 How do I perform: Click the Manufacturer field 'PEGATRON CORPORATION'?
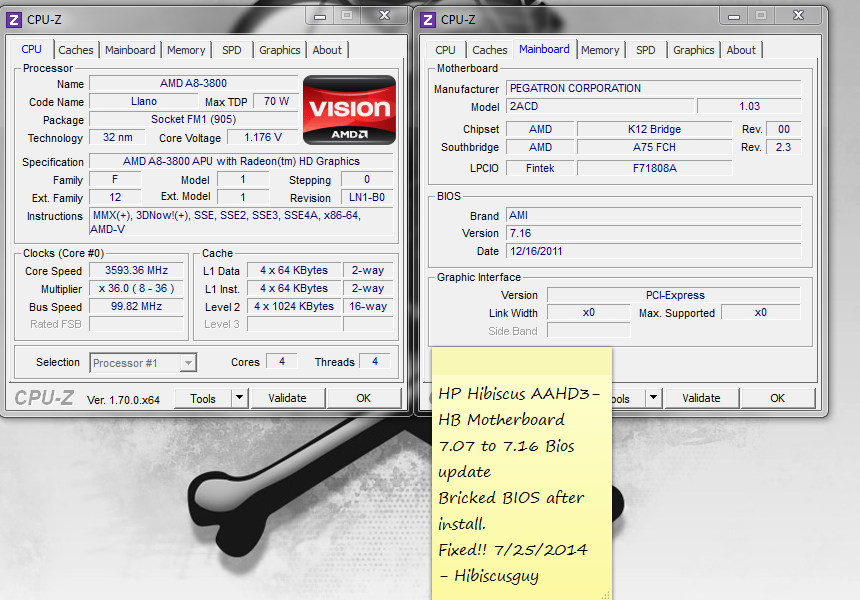coord(654,88)
